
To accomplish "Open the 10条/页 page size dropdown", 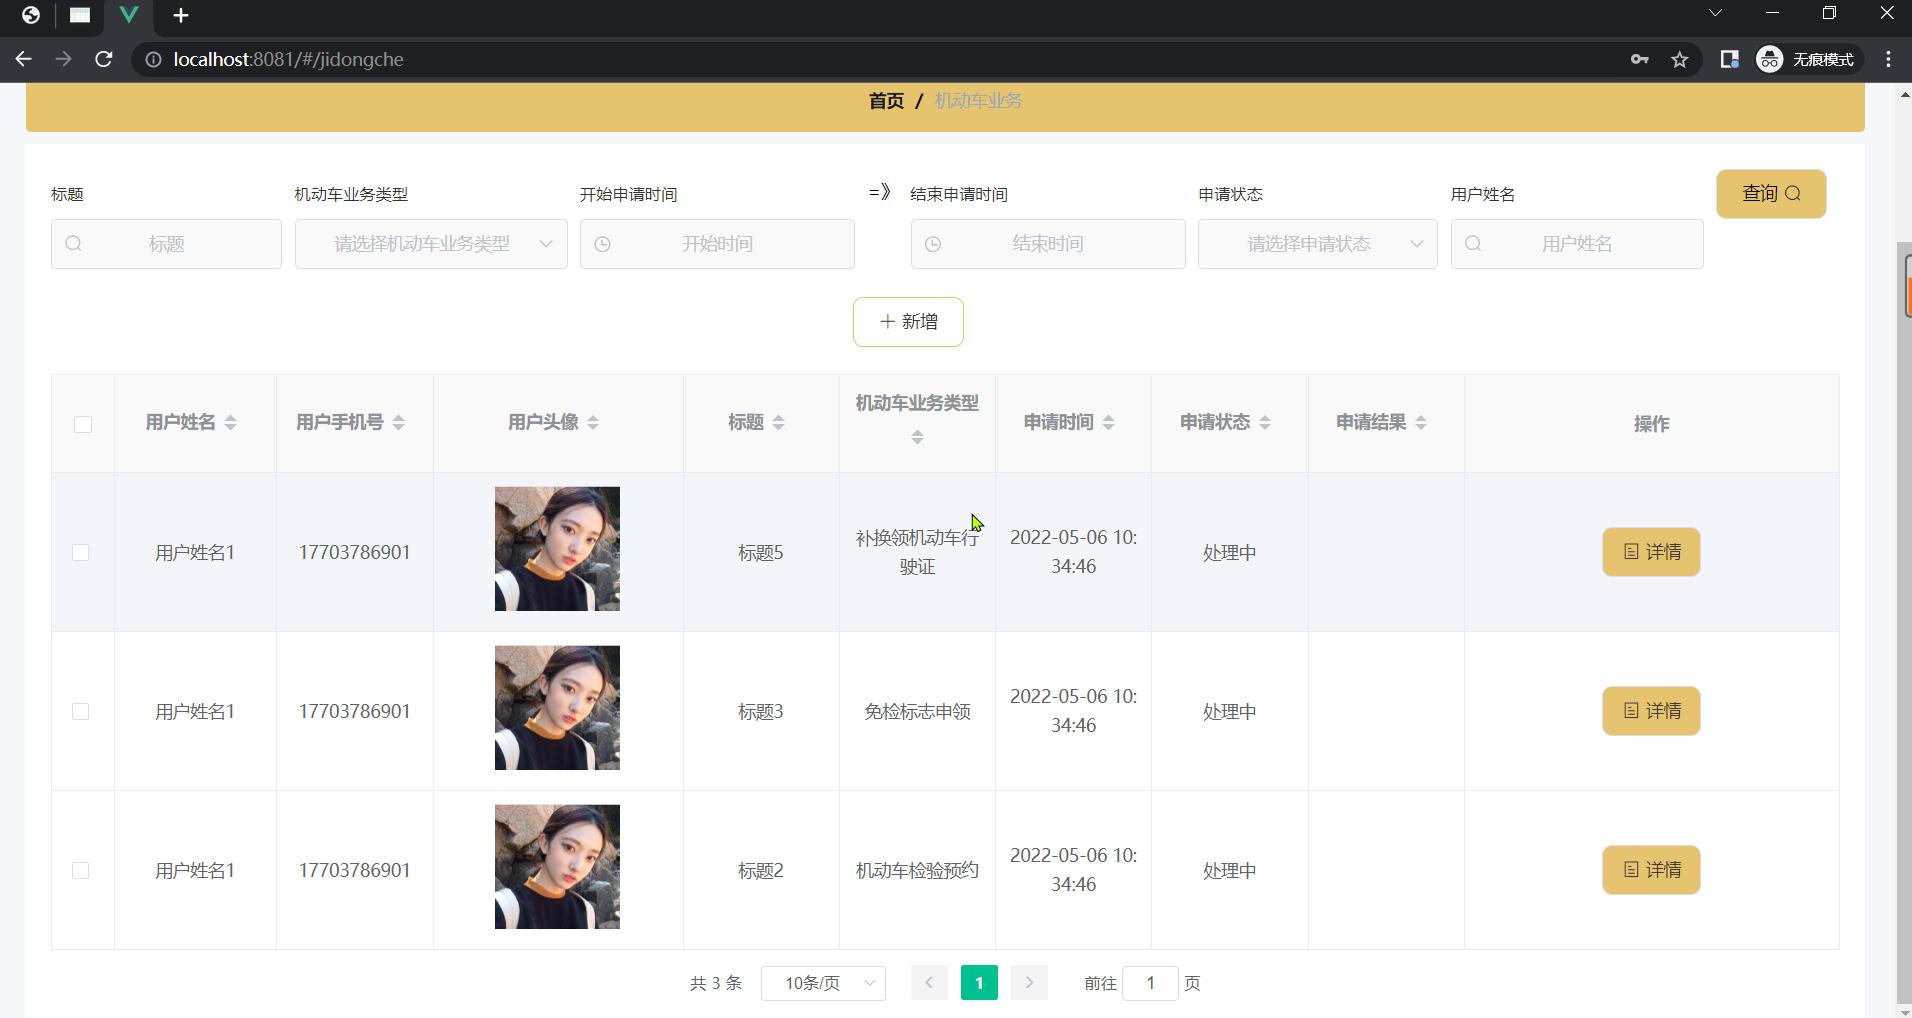I will pyautogui.click(x=823, y=984).
